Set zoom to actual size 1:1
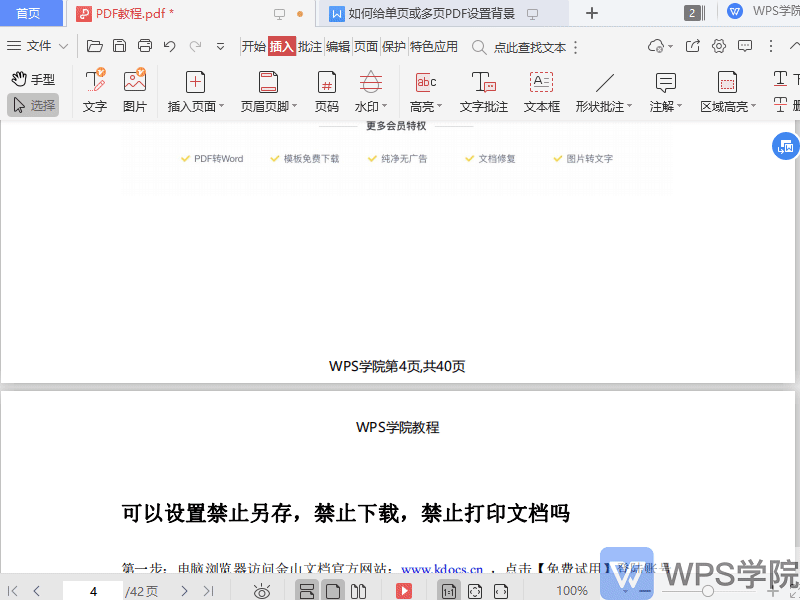800x600 pixels. point(448,591)
